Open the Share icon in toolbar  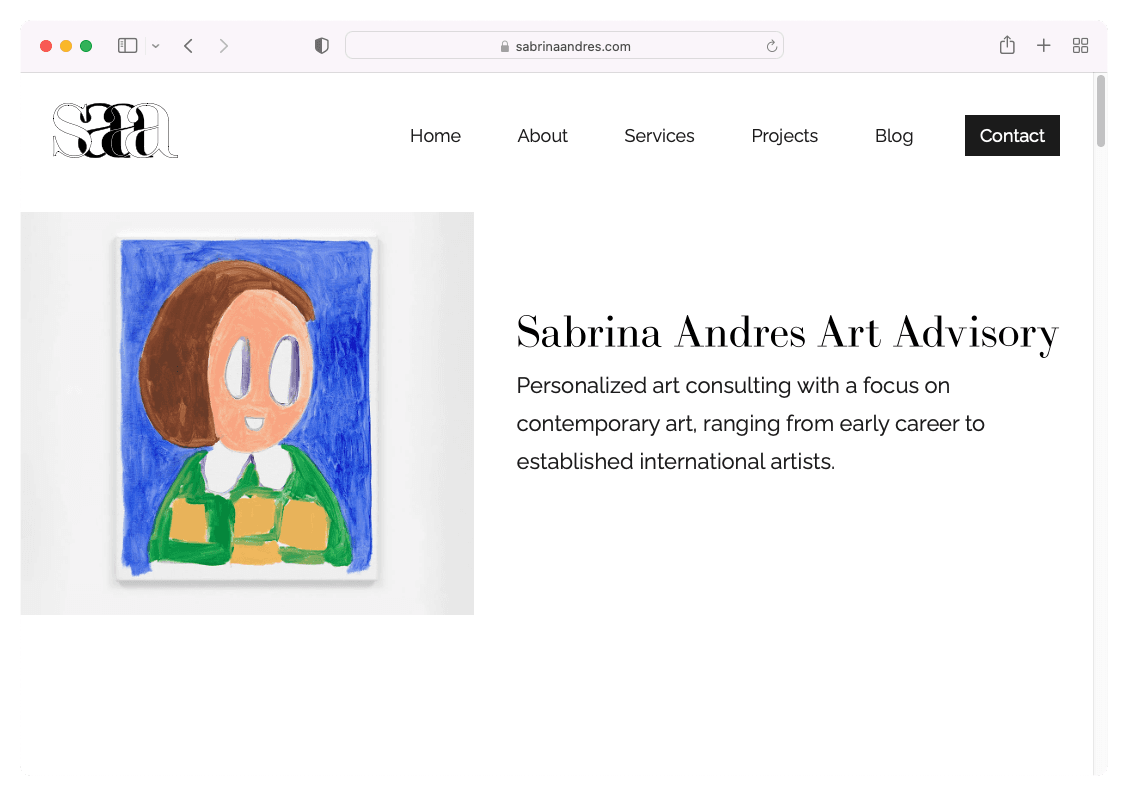[1007, 46]
